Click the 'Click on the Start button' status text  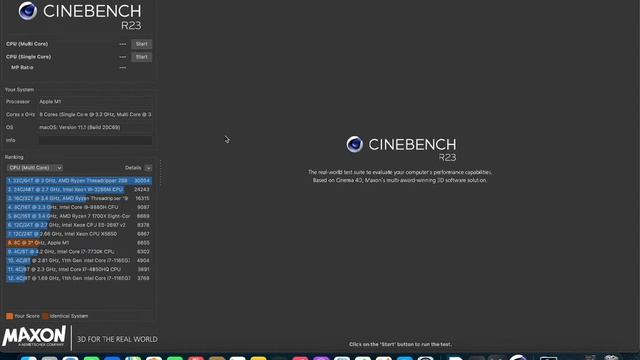400,344
